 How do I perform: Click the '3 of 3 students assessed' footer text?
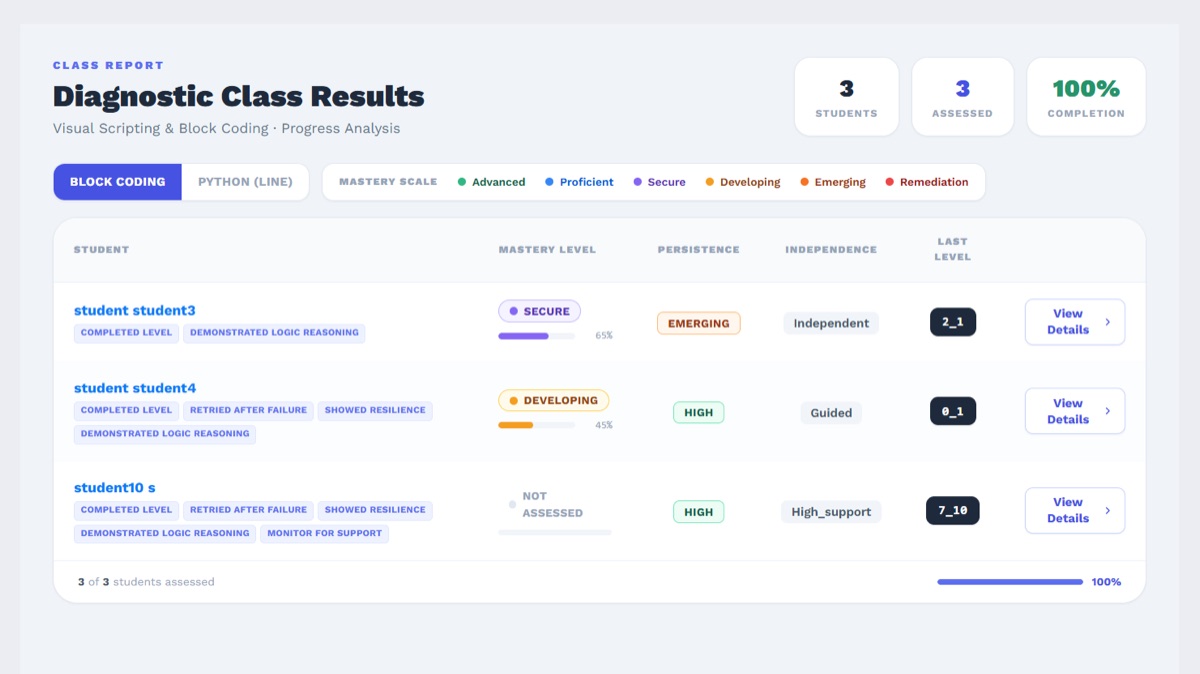(x=146, y=582)
